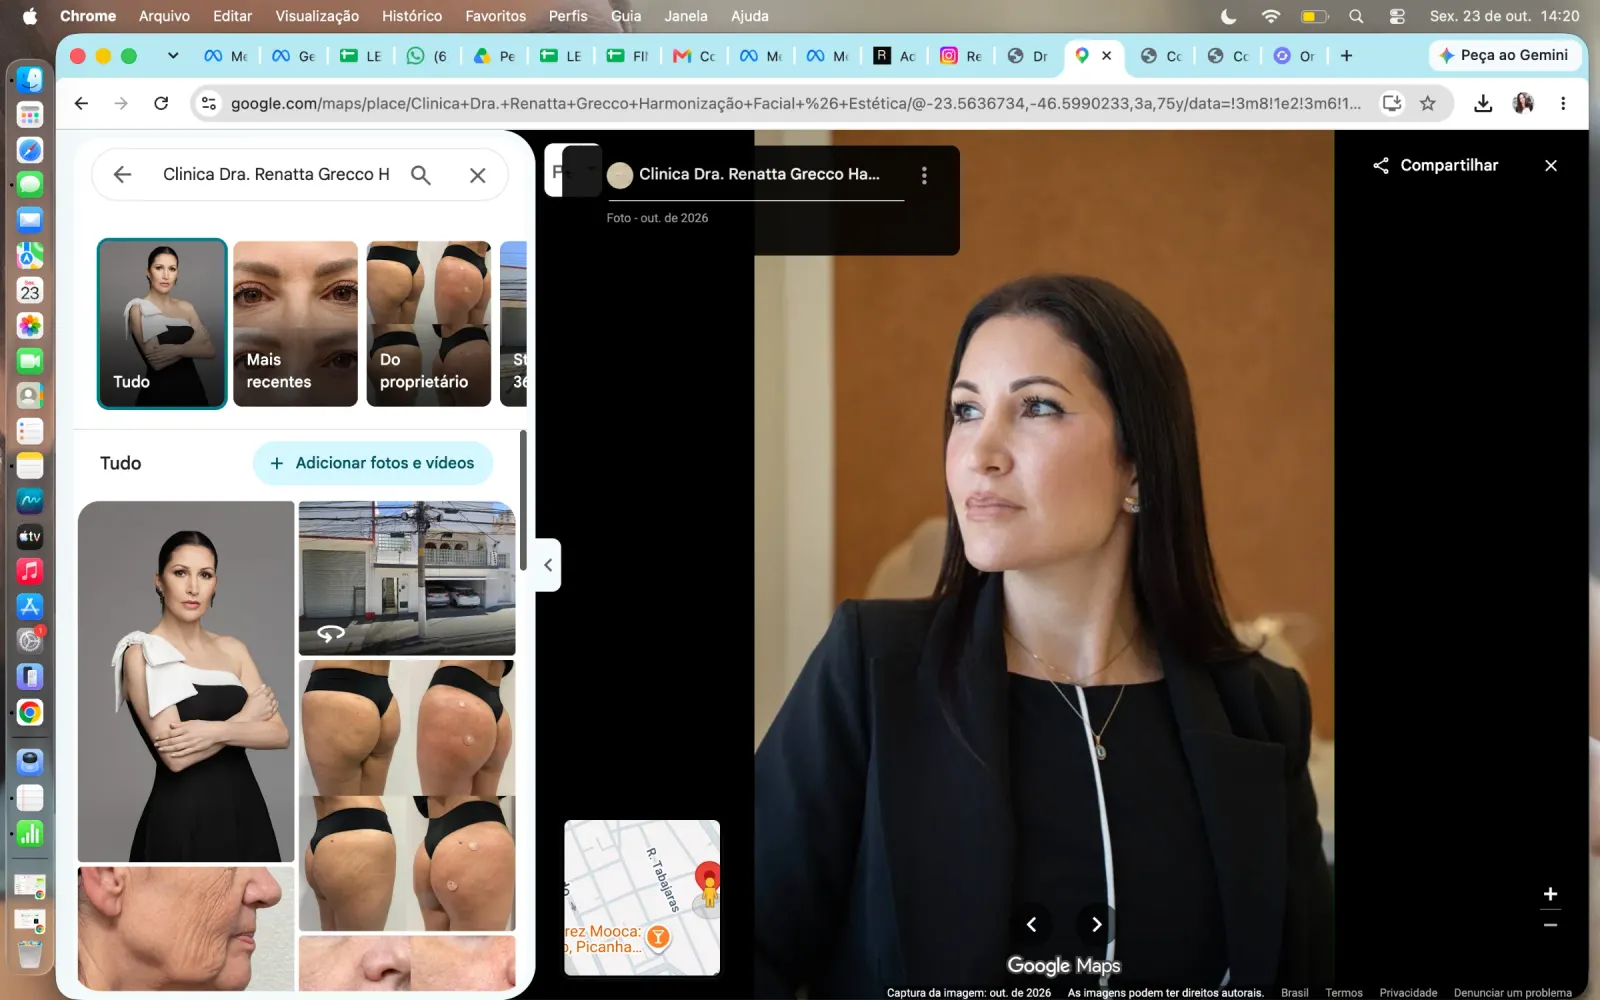Open the Favoritos menu
Viewport: 1600px width, 1000px height.
coord(495,16)
